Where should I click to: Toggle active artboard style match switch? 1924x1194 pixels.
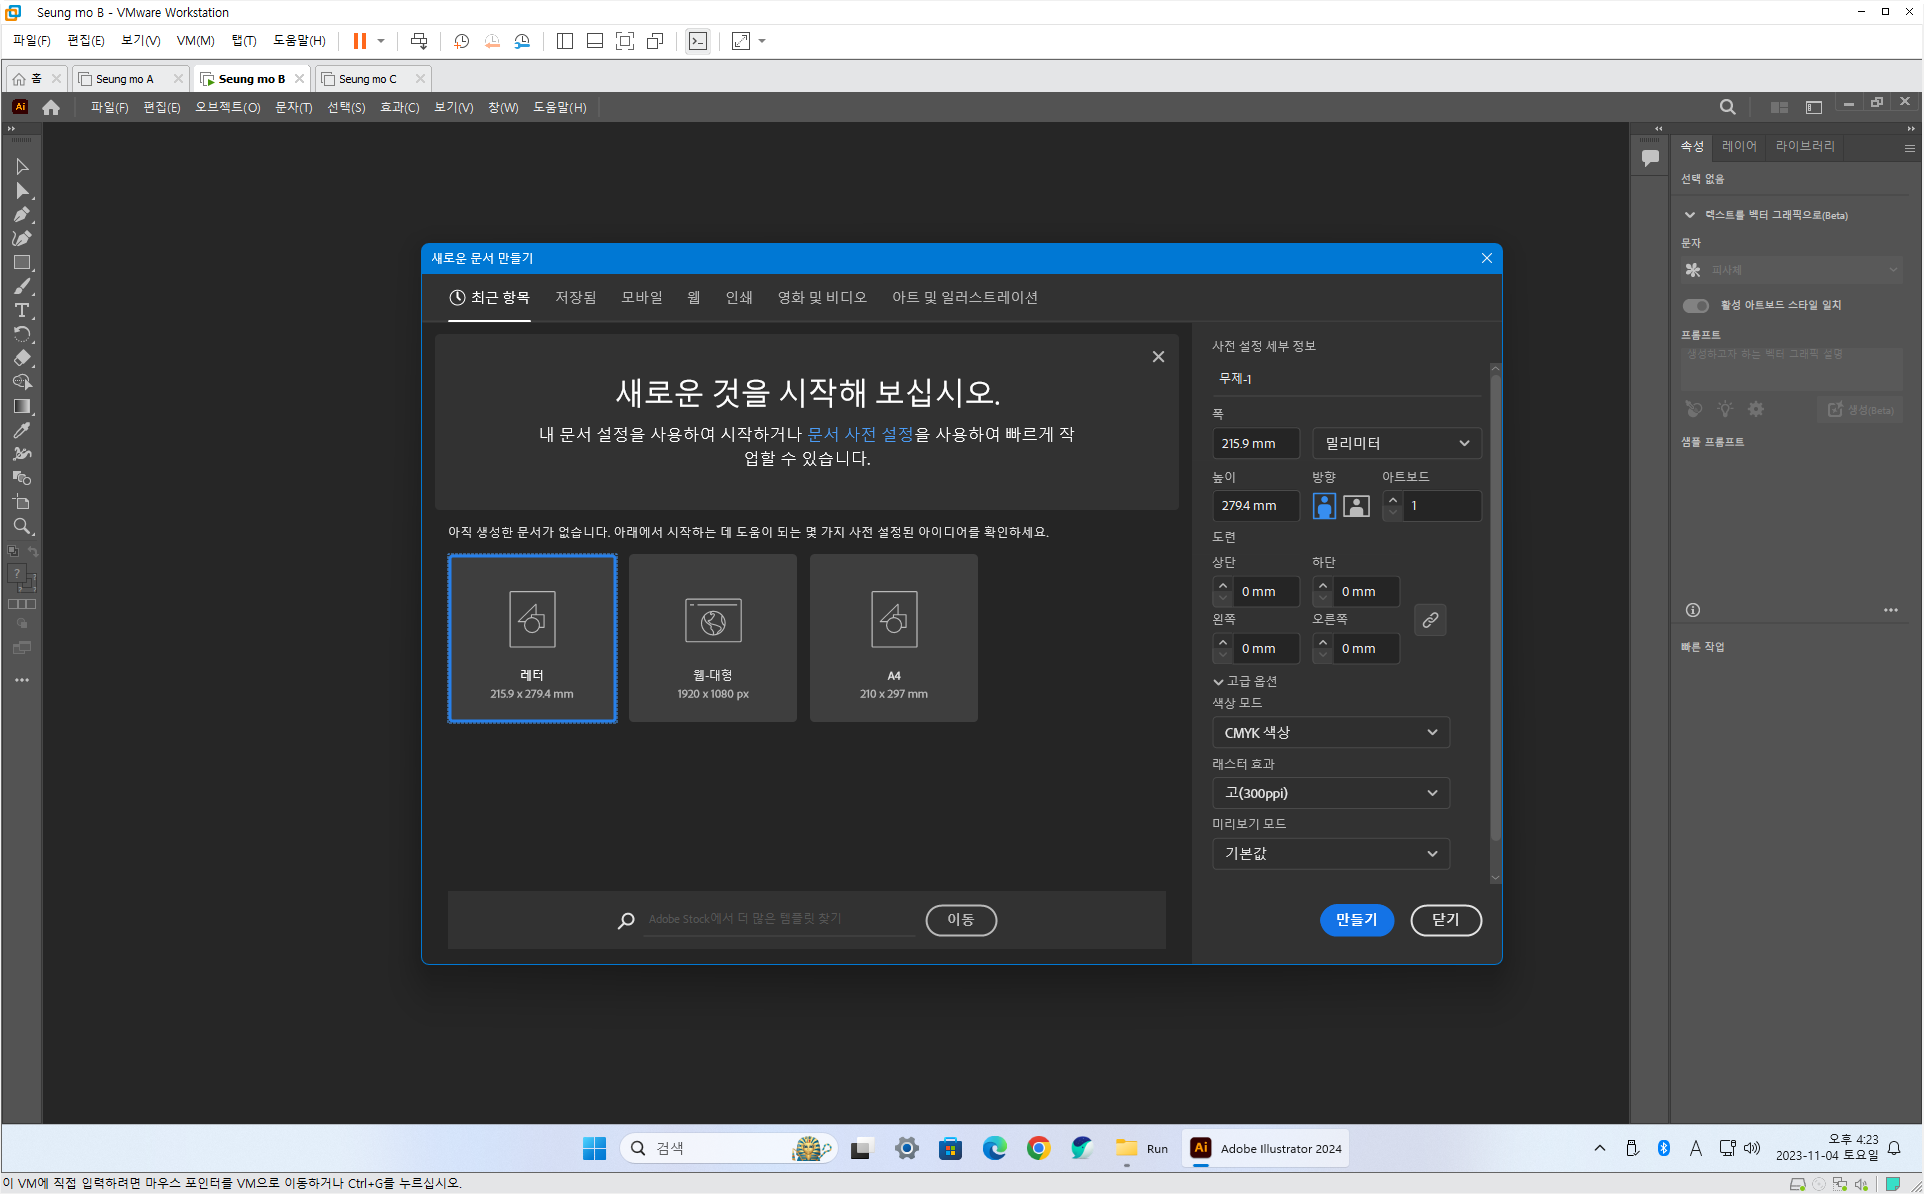(1696, 305)
